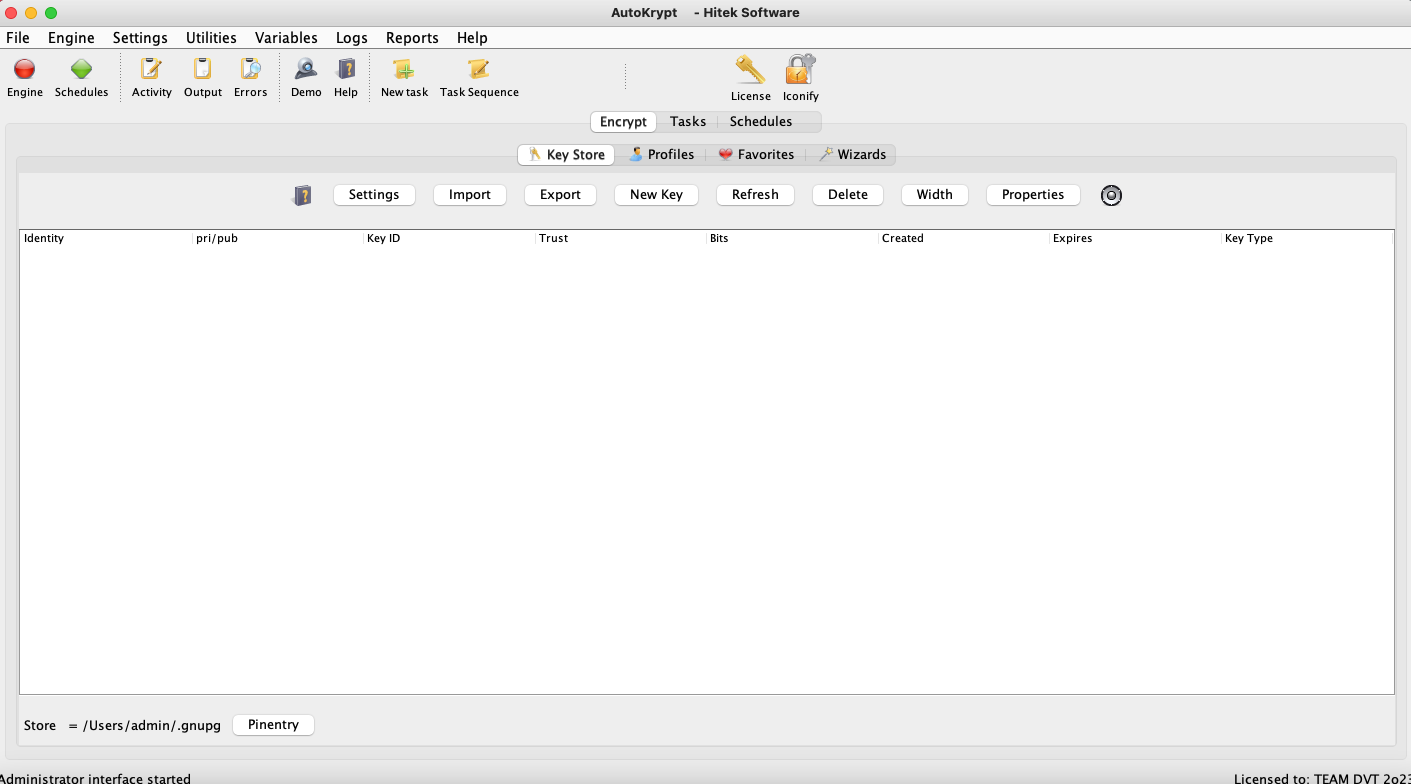Switch to the Profiles tab

tap(661, 155)
